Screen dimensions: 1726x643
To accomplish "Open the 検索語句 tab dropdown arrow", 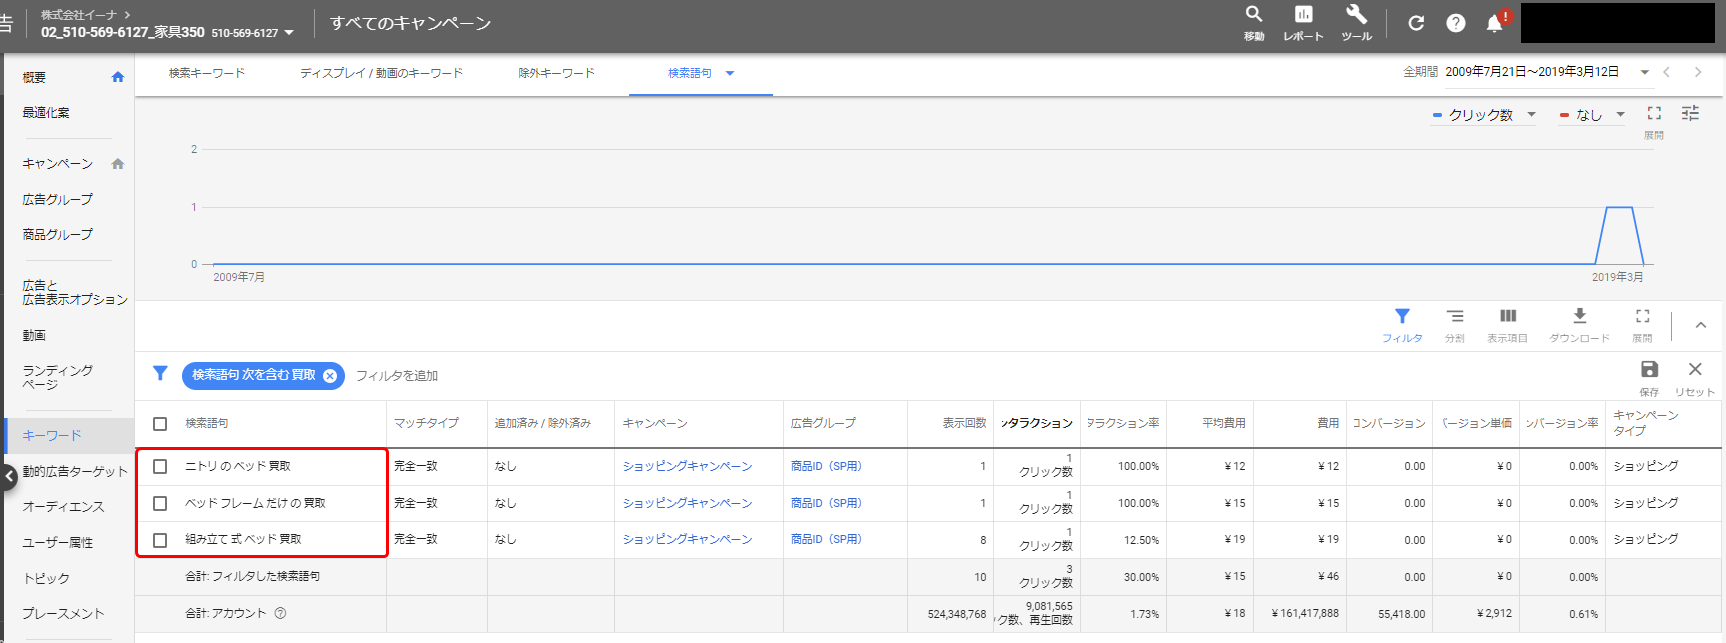I will (730, 73).
